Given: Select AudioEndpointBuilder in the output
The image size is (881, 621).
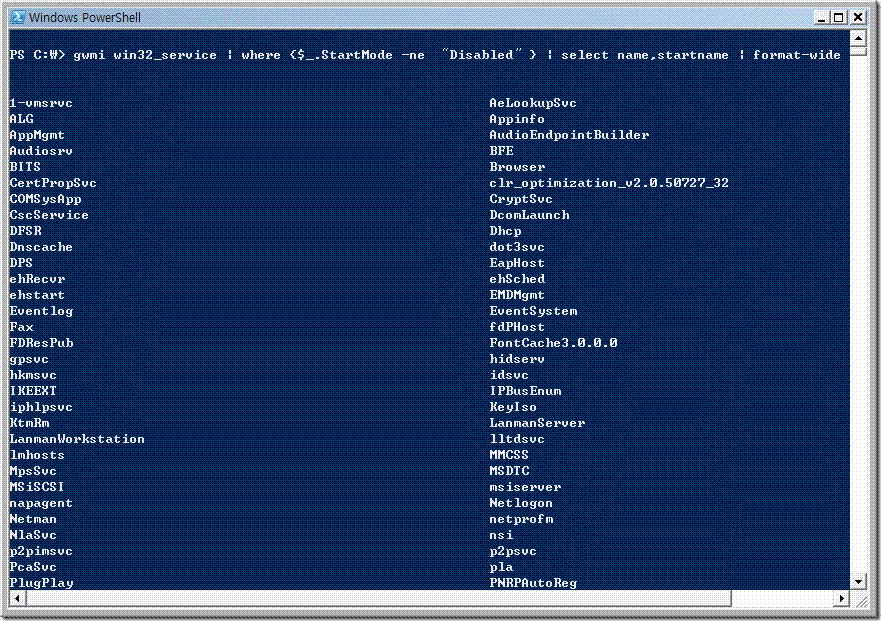Looking at the screenshot, I should [569, 135].
